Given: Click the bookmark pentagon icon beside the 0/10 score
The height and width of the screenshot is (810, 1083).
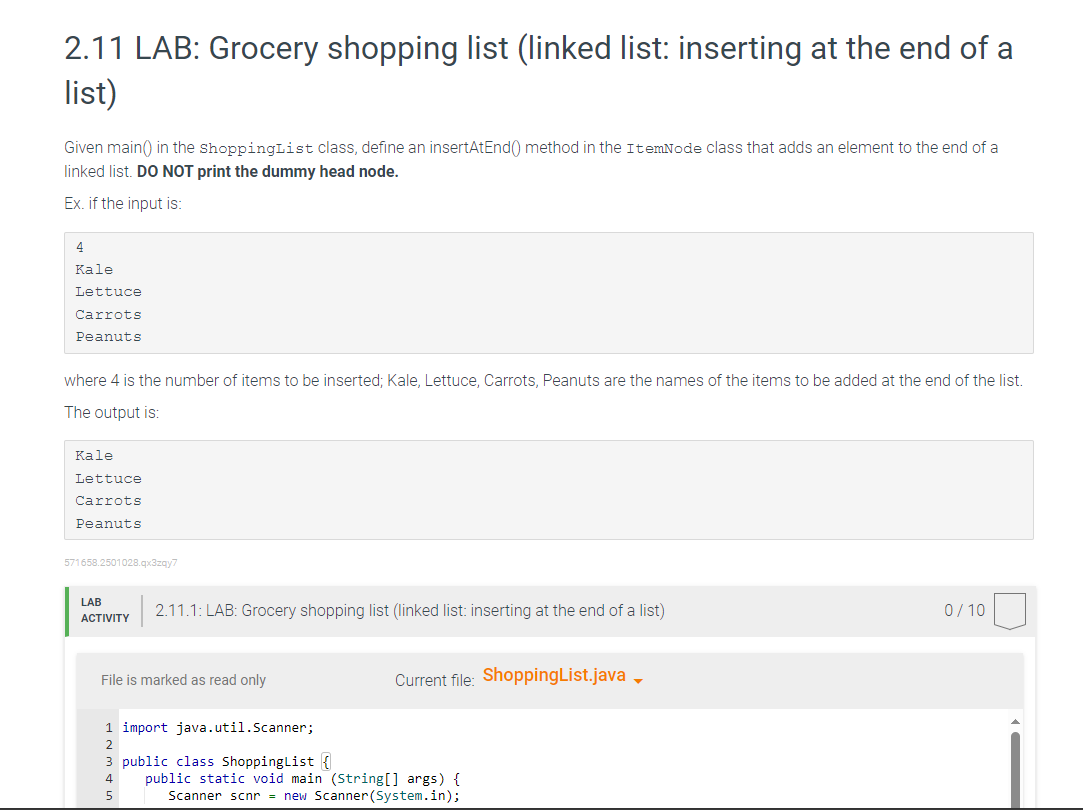Looking at the screenshot, I should 1010,610.
